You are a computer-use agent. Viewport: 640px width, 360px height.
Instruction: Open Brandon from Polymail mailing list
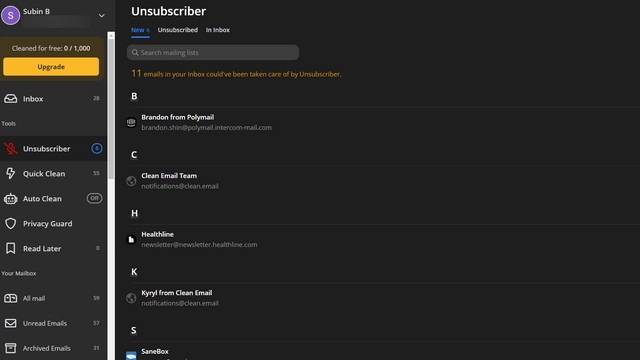(x=384, y=122)
